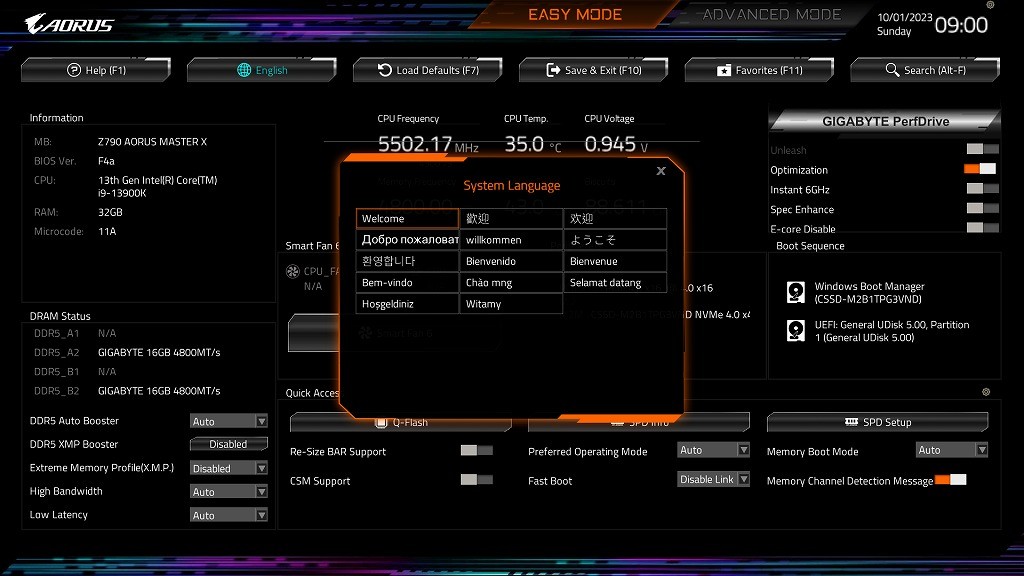Select Hoşgeldiniz Turkish language

[407, 304]
